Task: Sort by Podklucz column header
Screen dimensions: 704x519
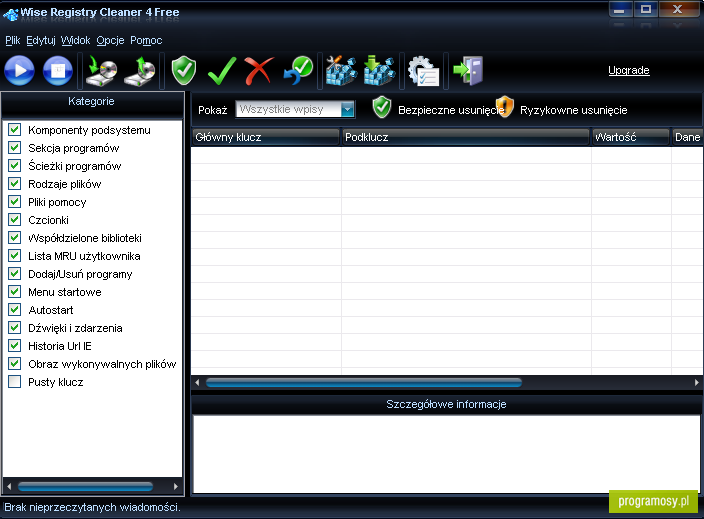Action: pyautogui.click(x=466, y=137)
